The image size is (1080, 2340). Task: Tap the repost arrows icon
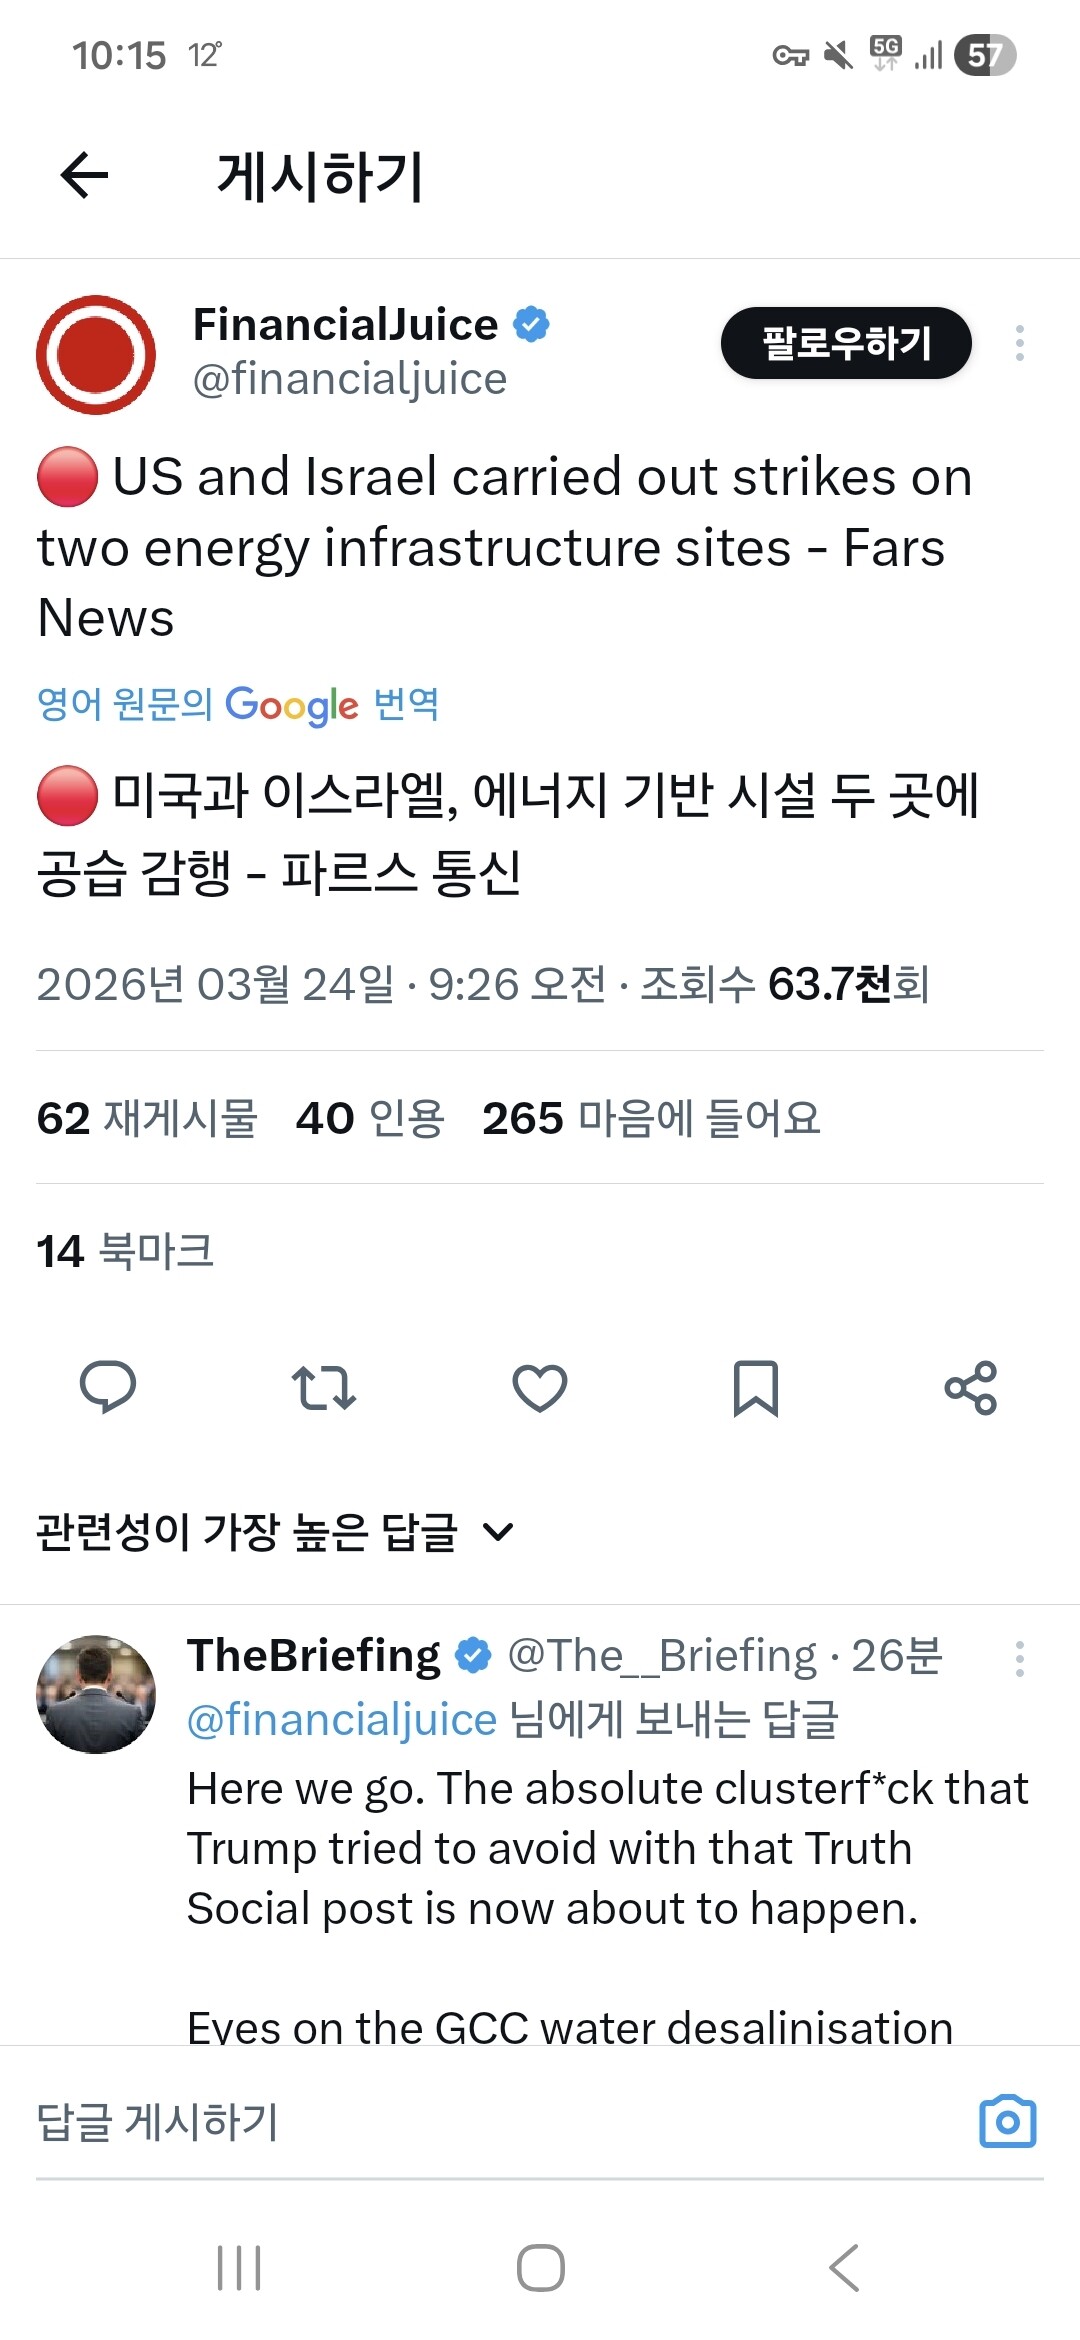pyautogui.click(x=324, y=1387)
